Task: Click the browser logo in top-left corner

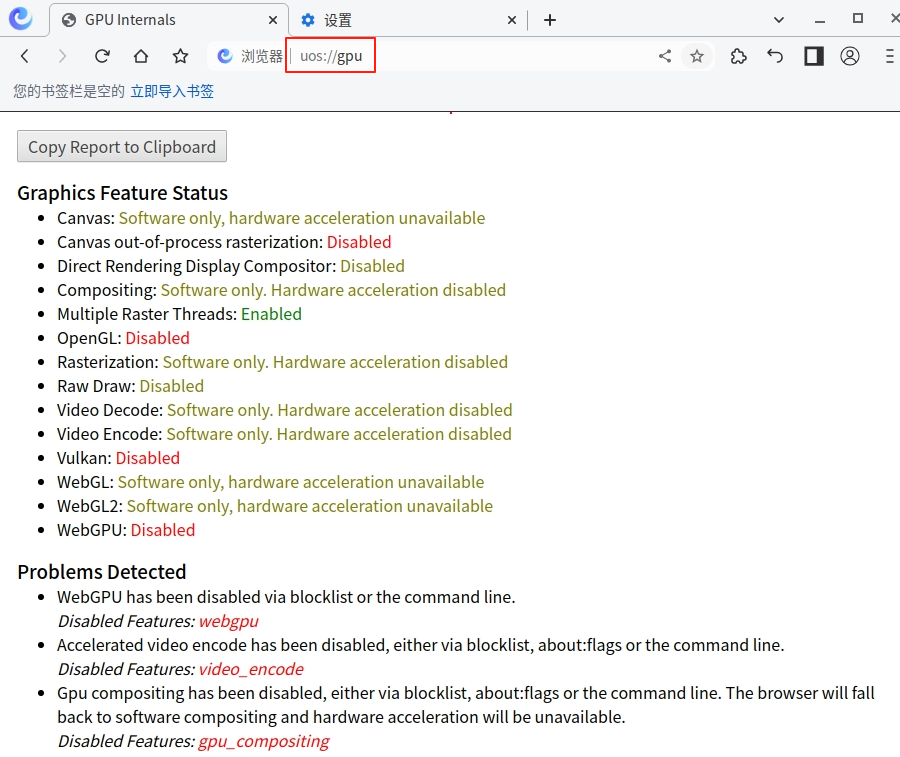Action: pos(20,20)
